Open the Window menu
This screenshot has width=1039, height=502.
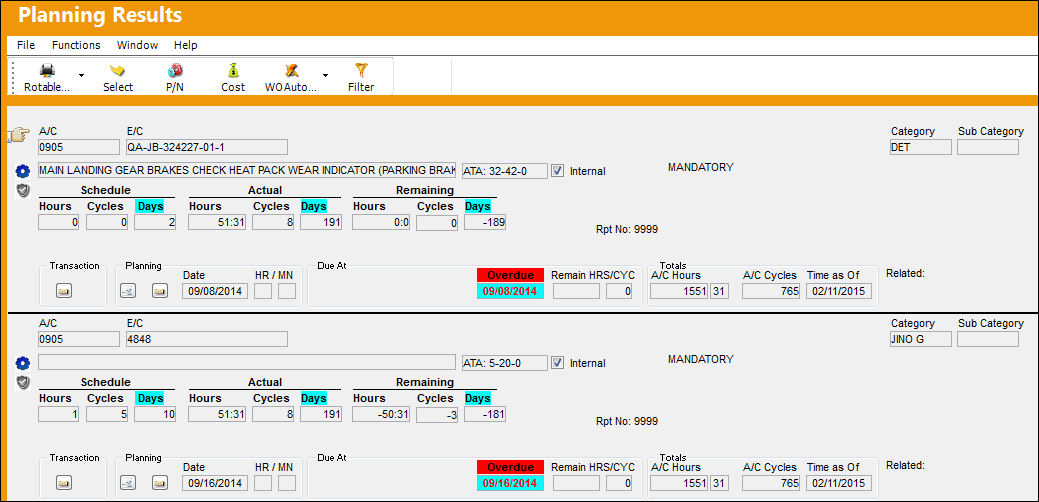(x=137, y=45)
